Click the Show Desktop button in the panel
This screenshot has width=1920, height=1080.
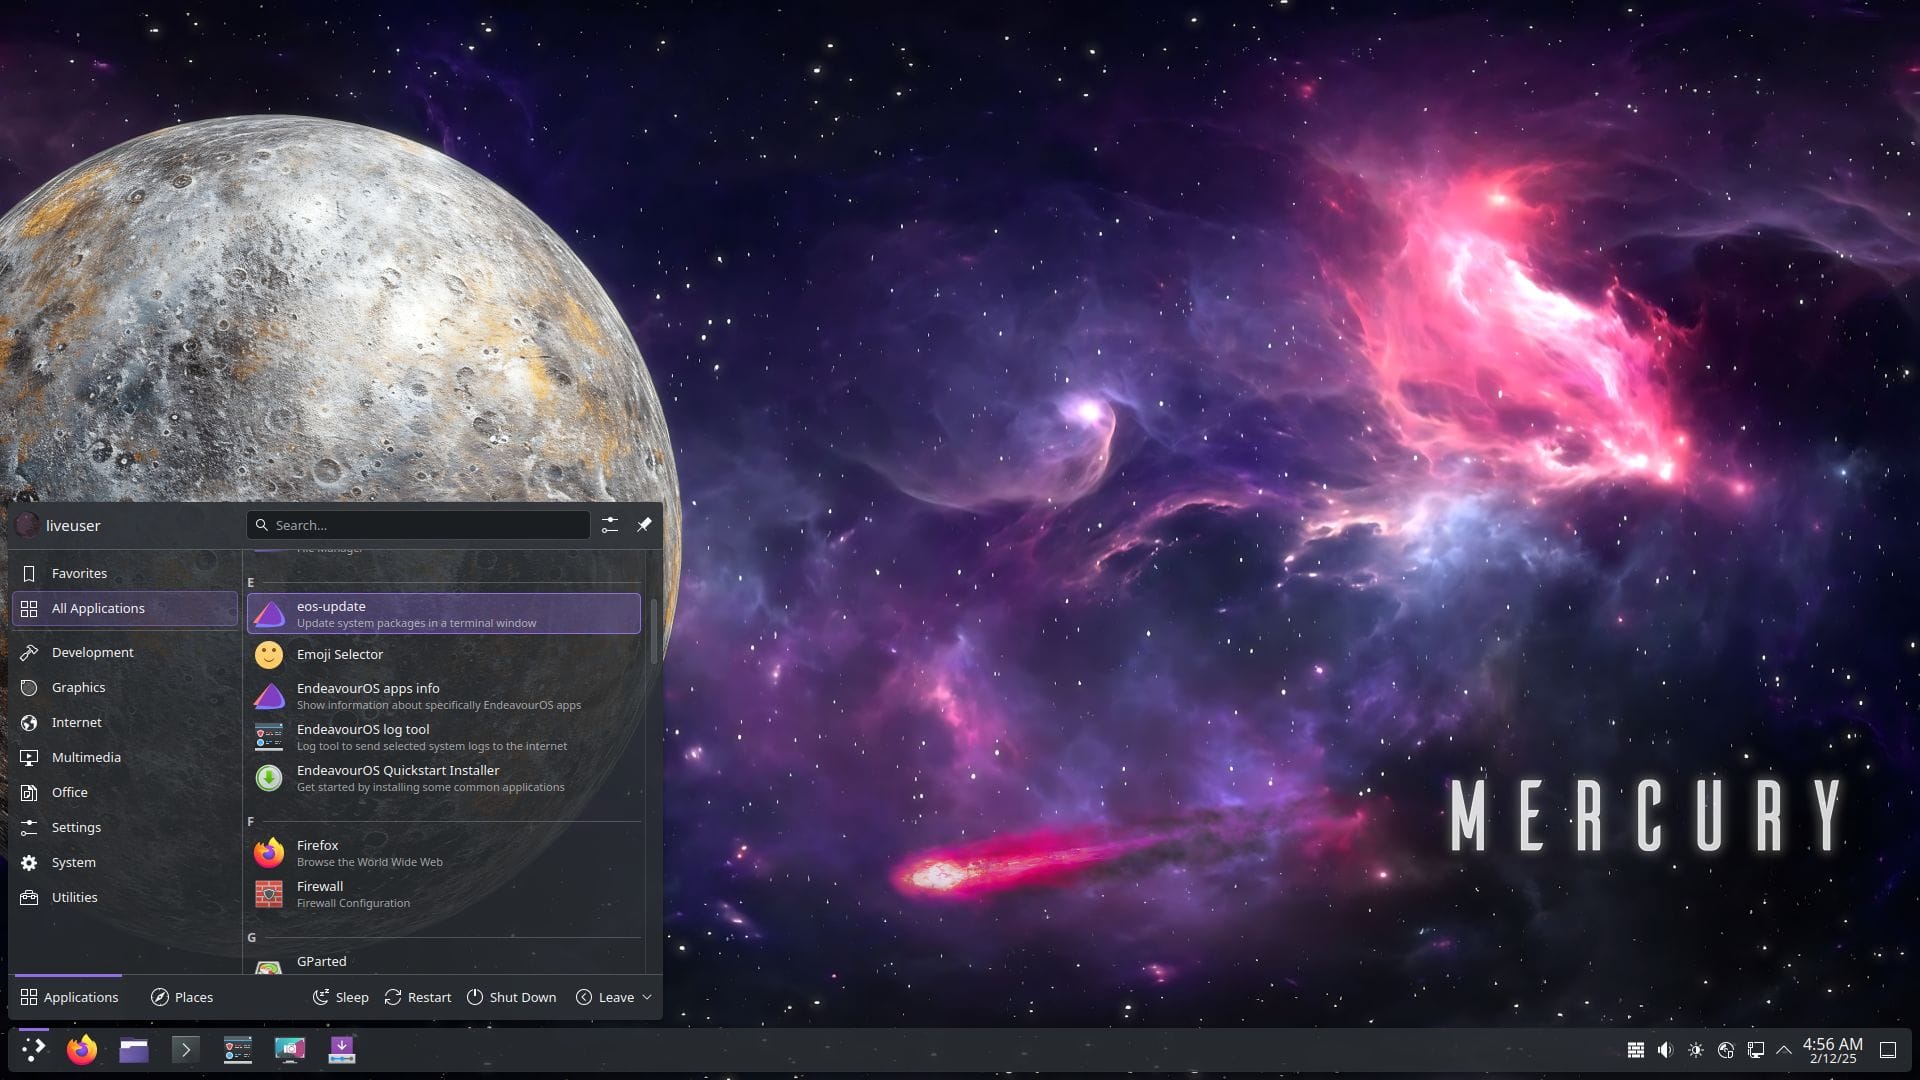(1888, 1050)
